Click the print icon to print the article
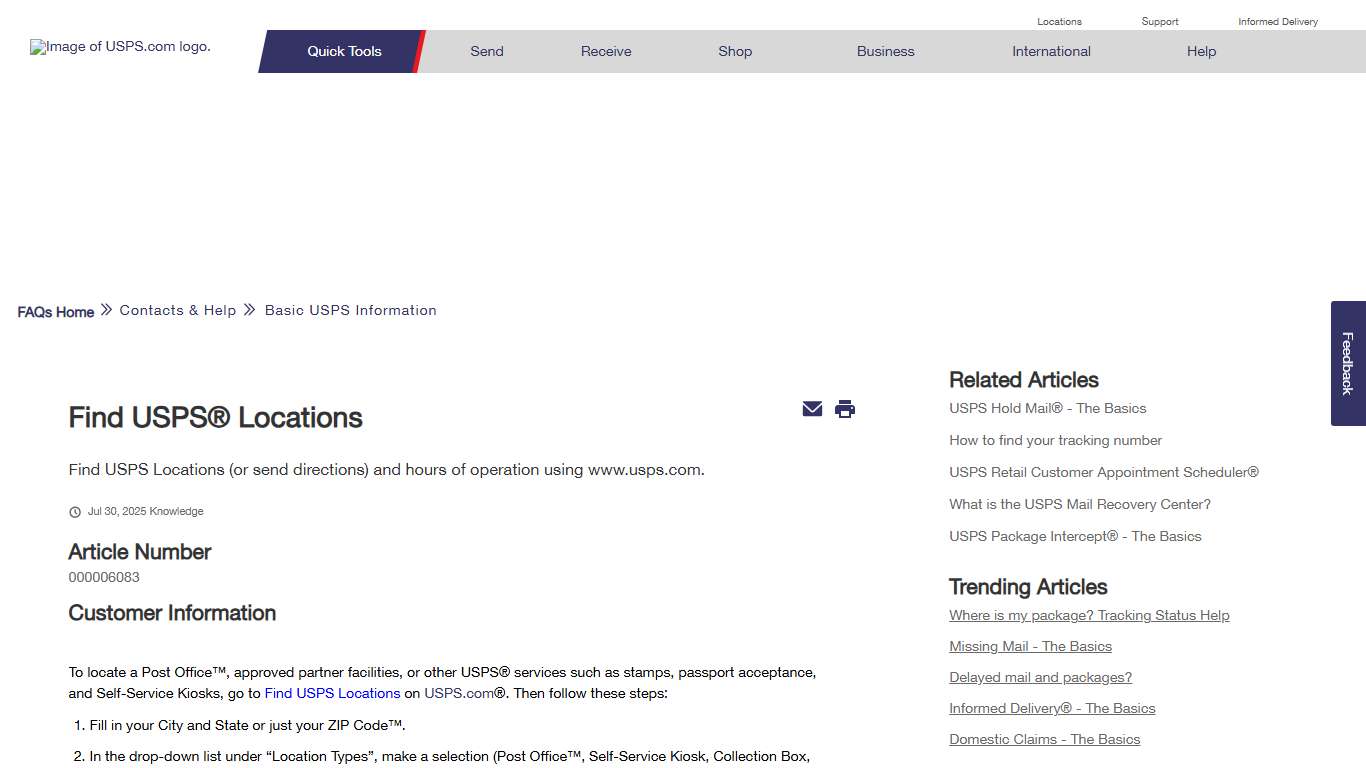1366x768 pixels. pos(845,409)
